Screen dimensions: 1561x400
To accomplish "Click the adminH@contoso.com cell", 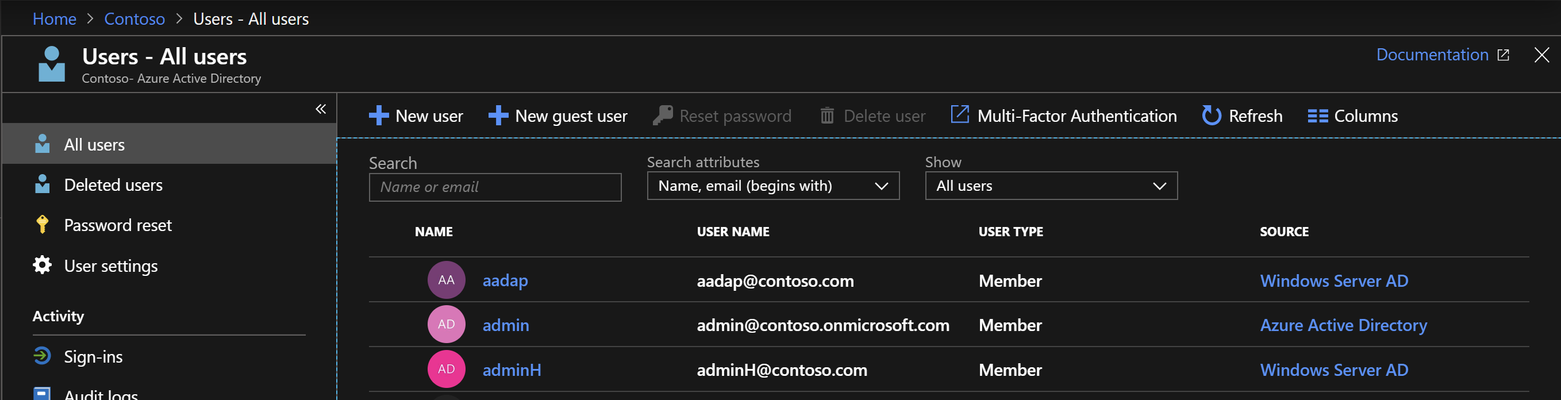I will 782,370.
